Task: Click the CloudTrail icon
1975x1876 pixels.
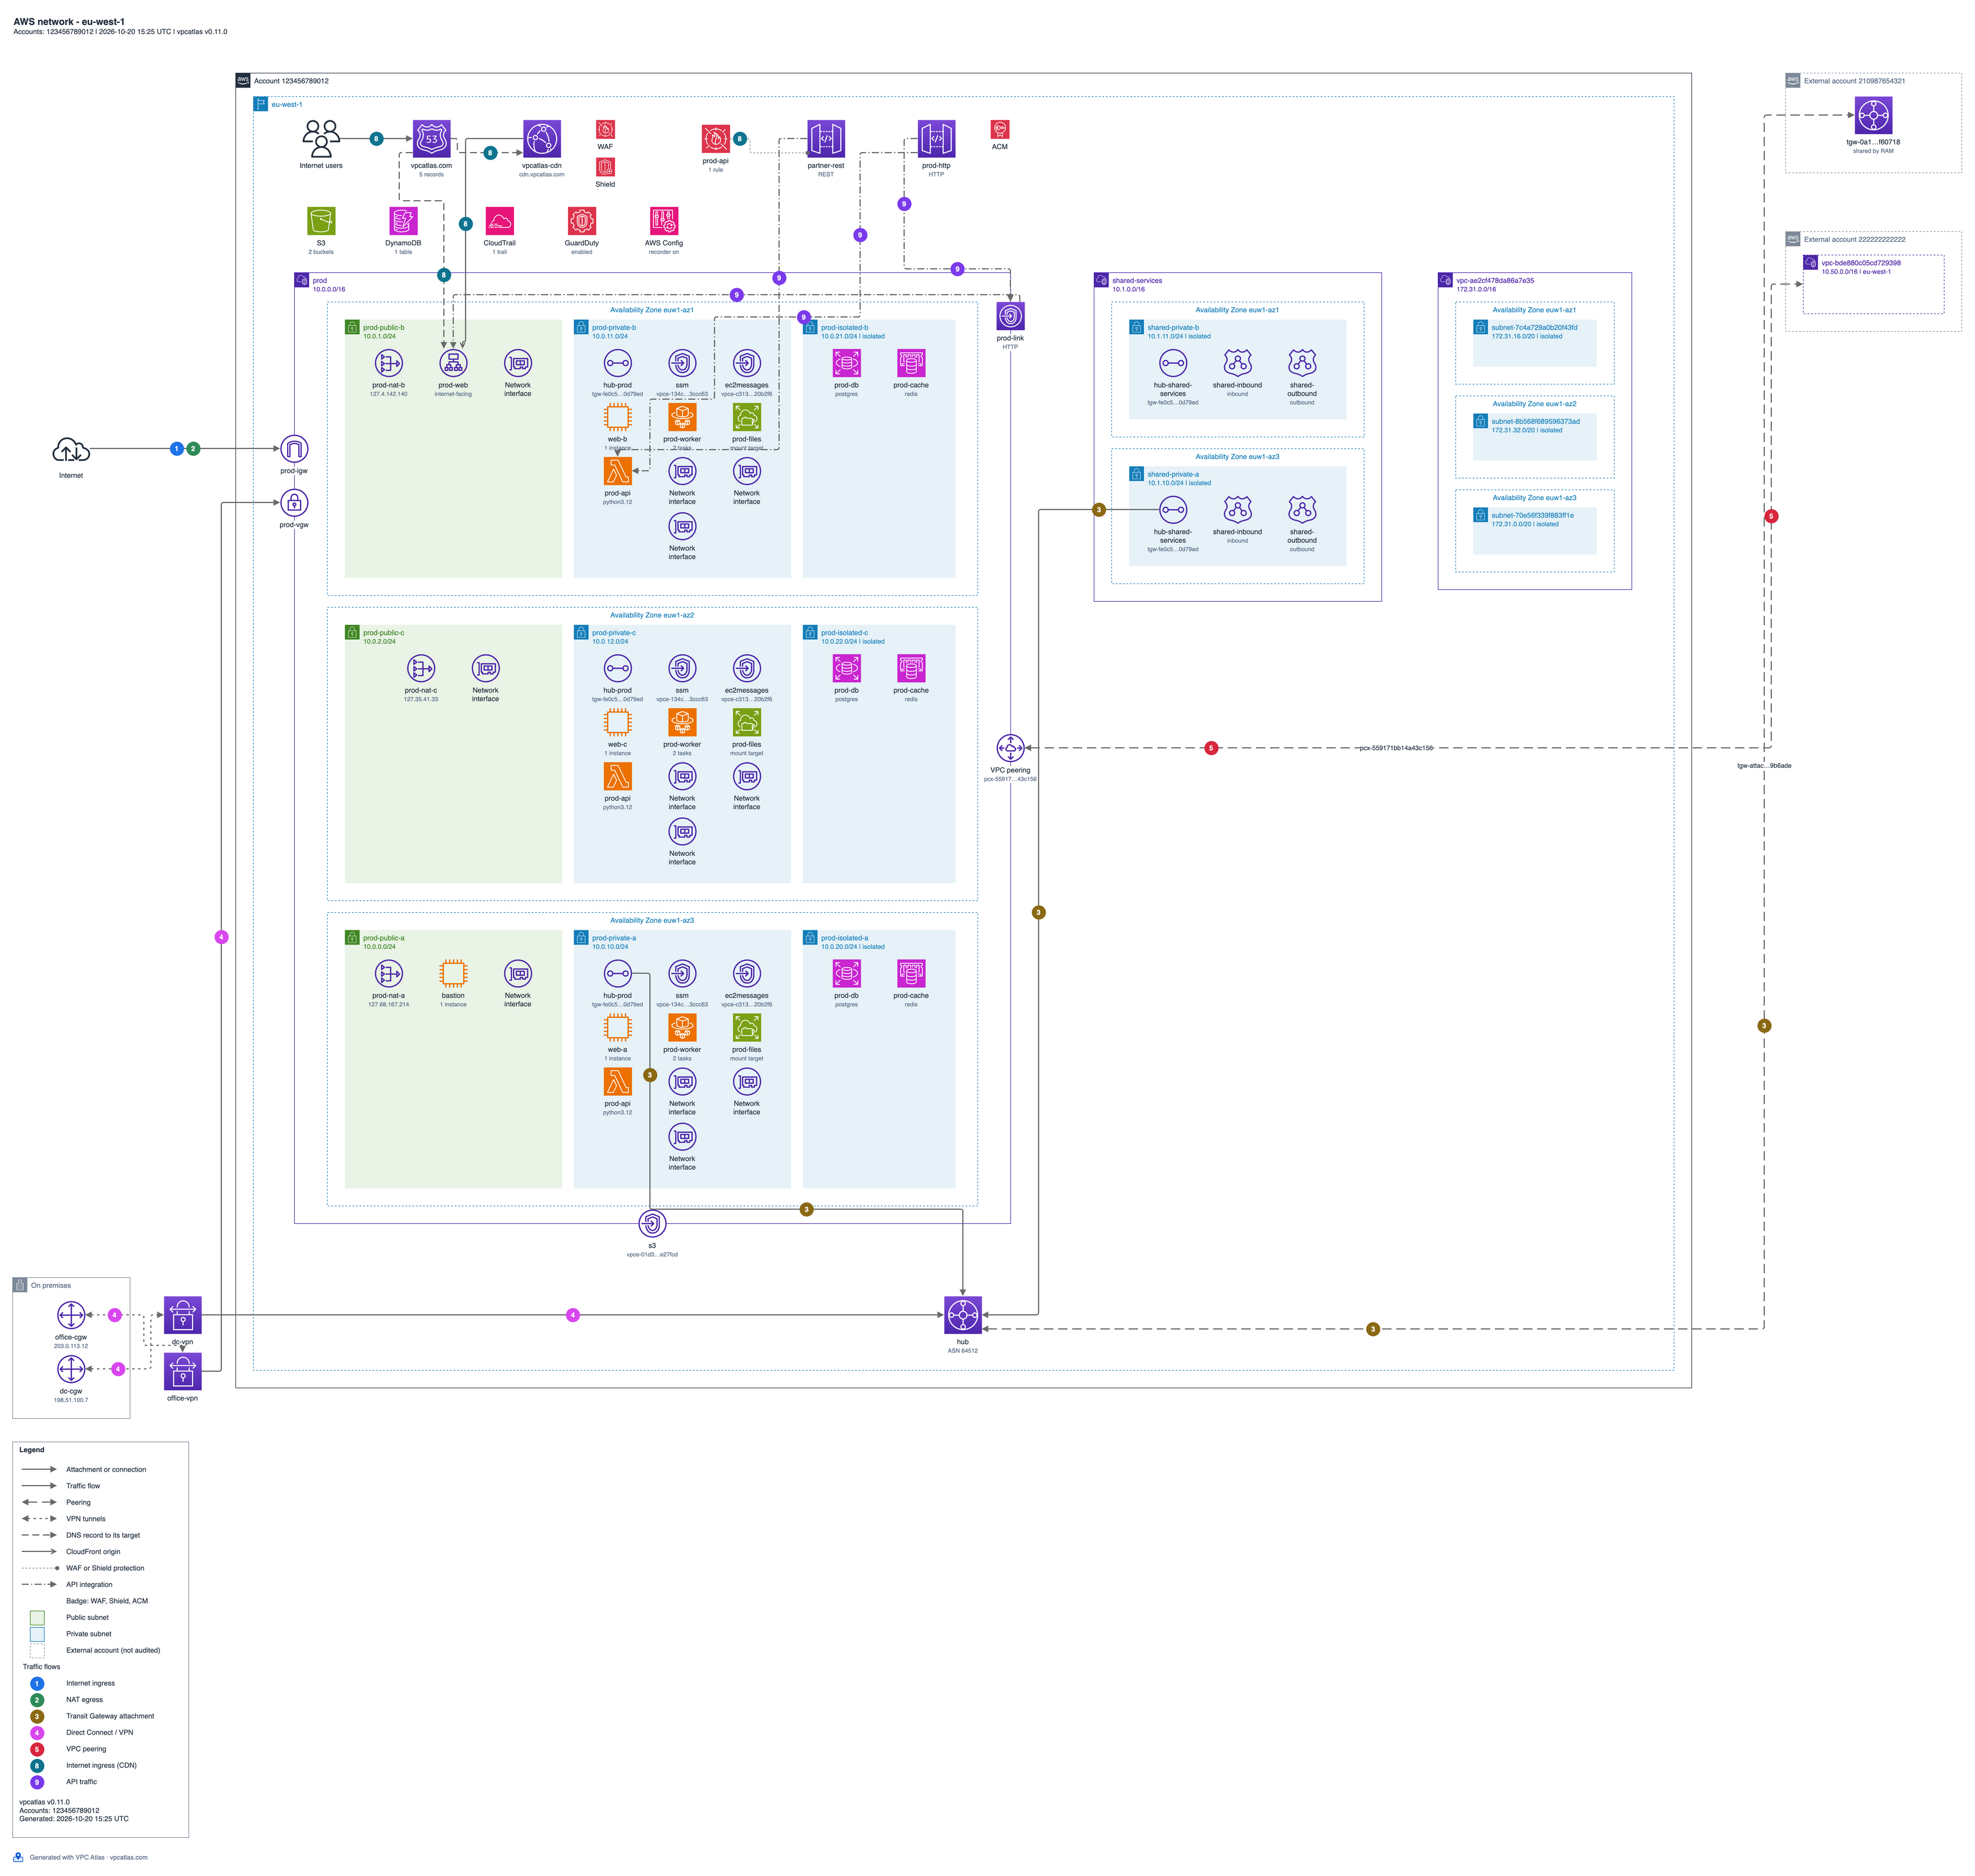Action: click(x=499, y=221)
